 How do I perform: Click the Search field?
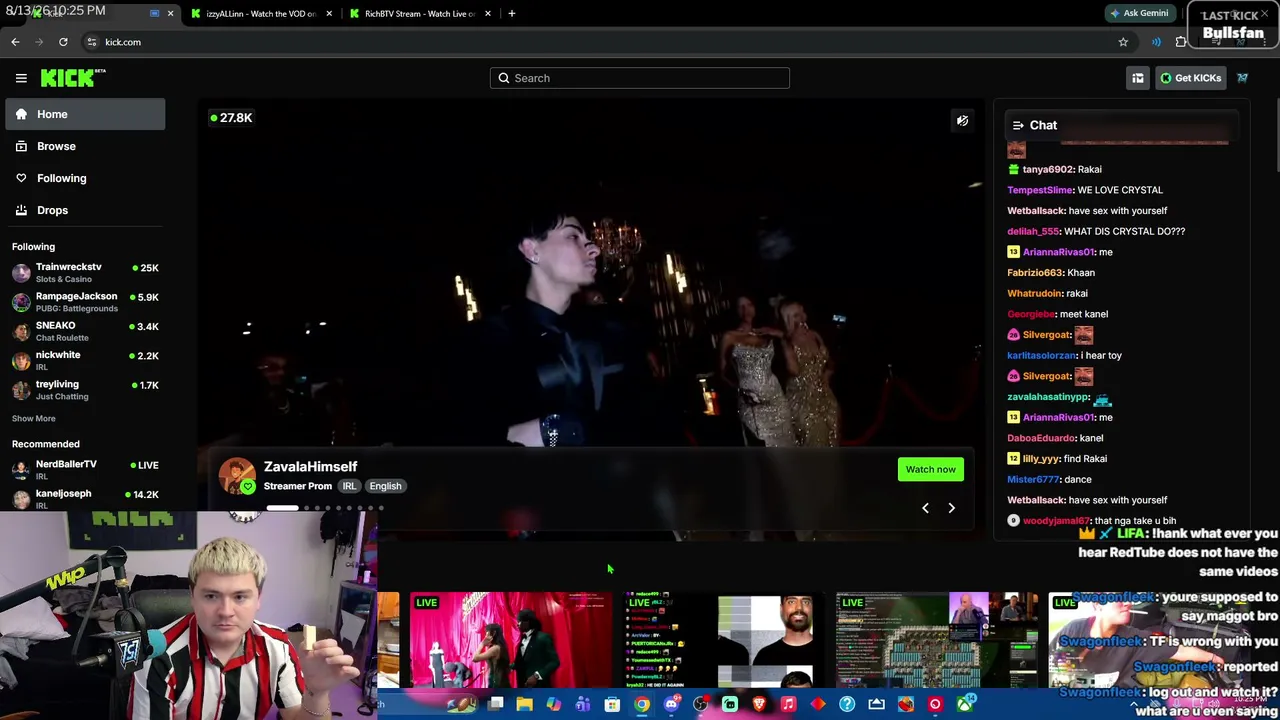[x=640, y=78]
